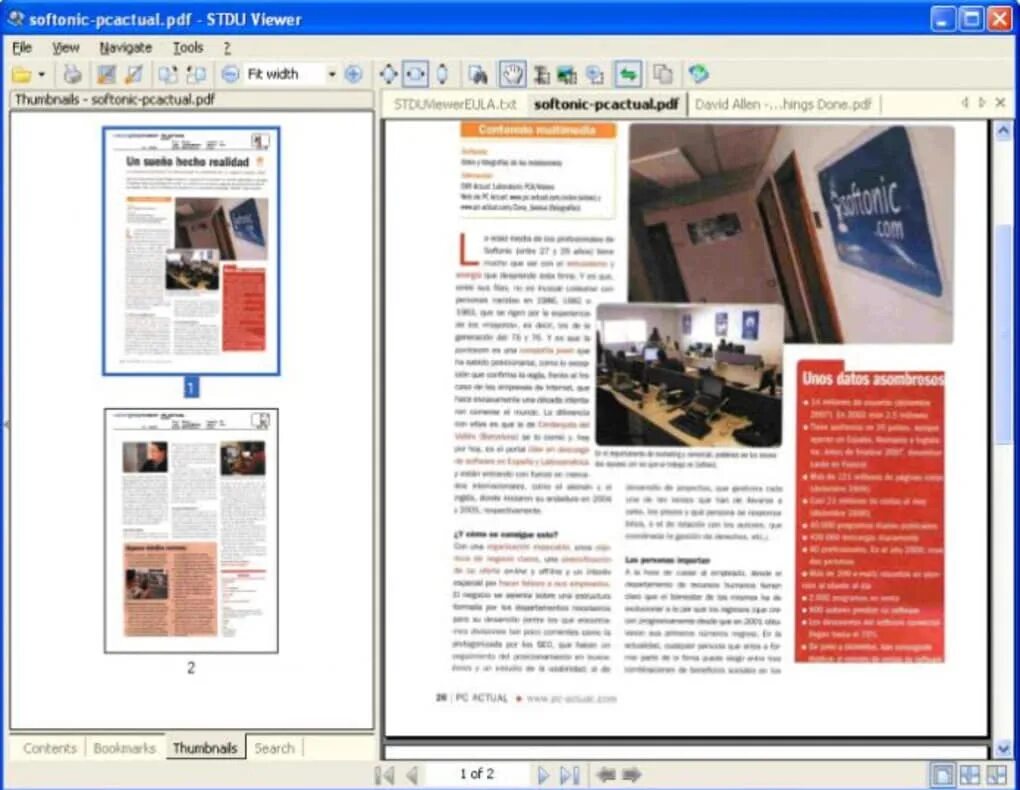The height and width of the screenshot is (790, 1020).
Task: Click the Fit width zoom field
Action: coord(284,74)
